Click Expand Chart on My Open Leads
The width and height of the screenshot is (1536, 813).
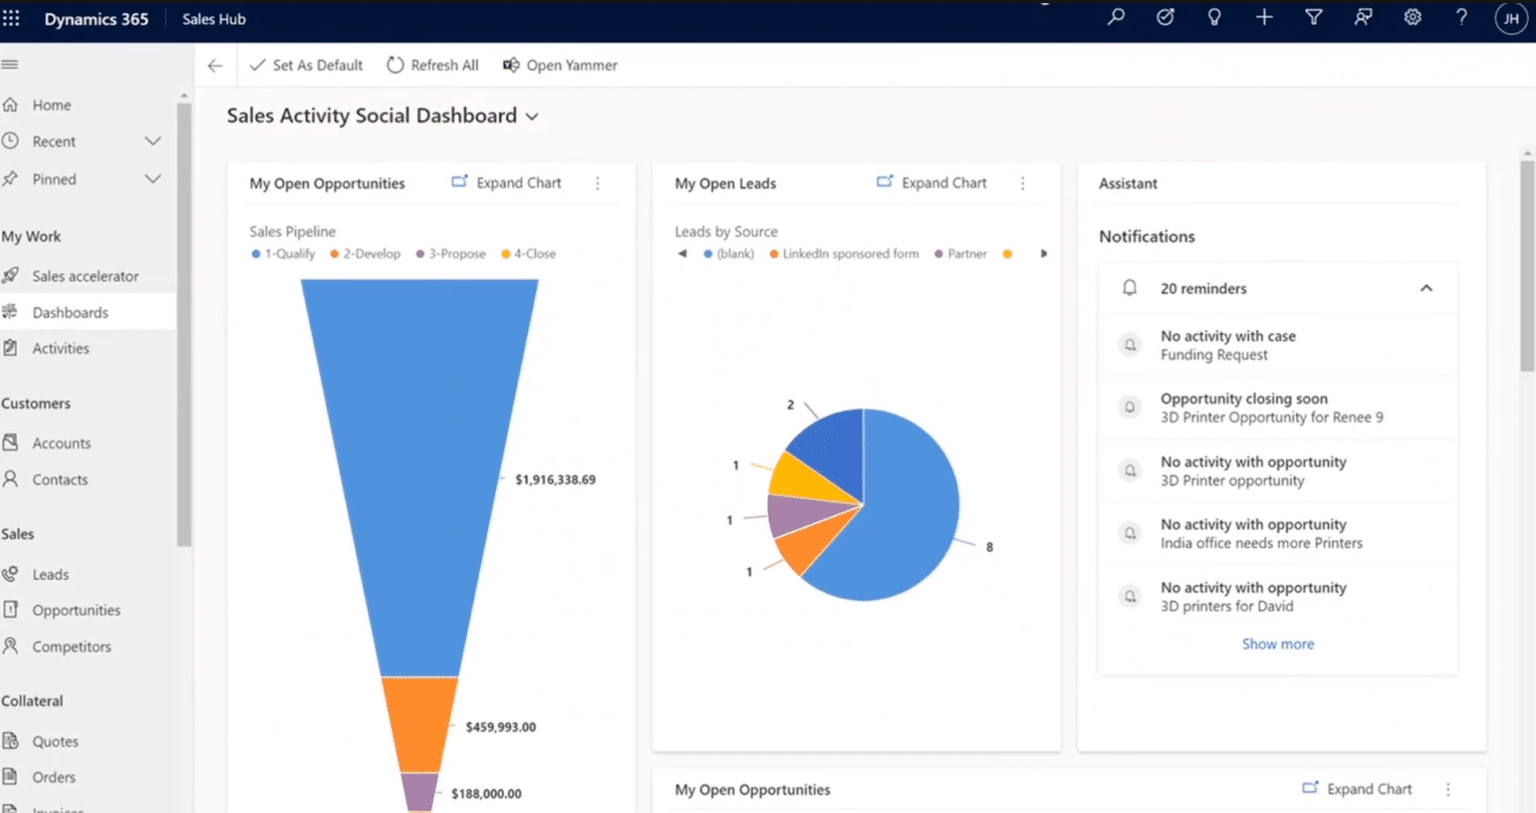click(x=930, y=182)
